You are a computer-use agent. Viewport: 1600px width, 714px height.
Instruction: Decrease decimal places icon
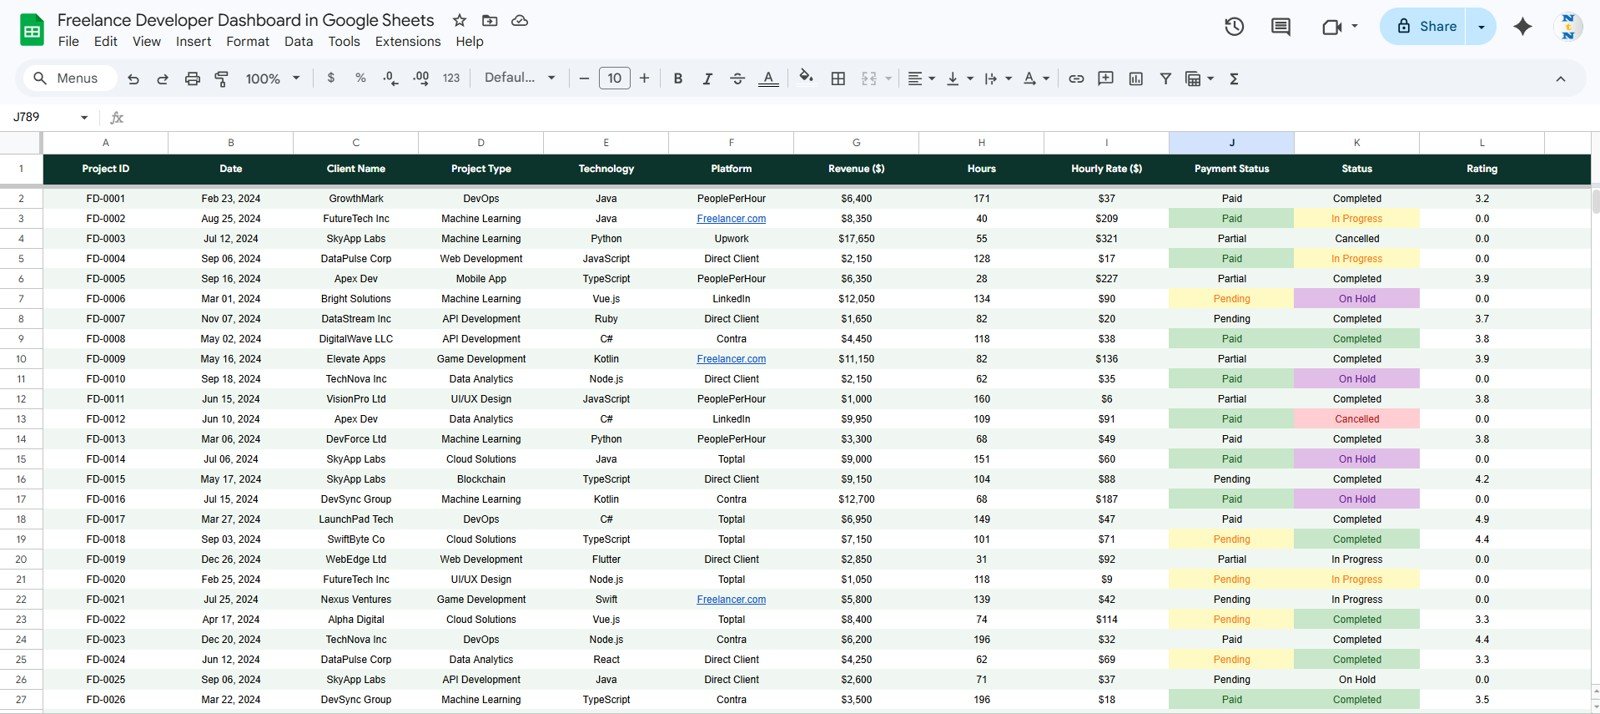click(390, 78)
